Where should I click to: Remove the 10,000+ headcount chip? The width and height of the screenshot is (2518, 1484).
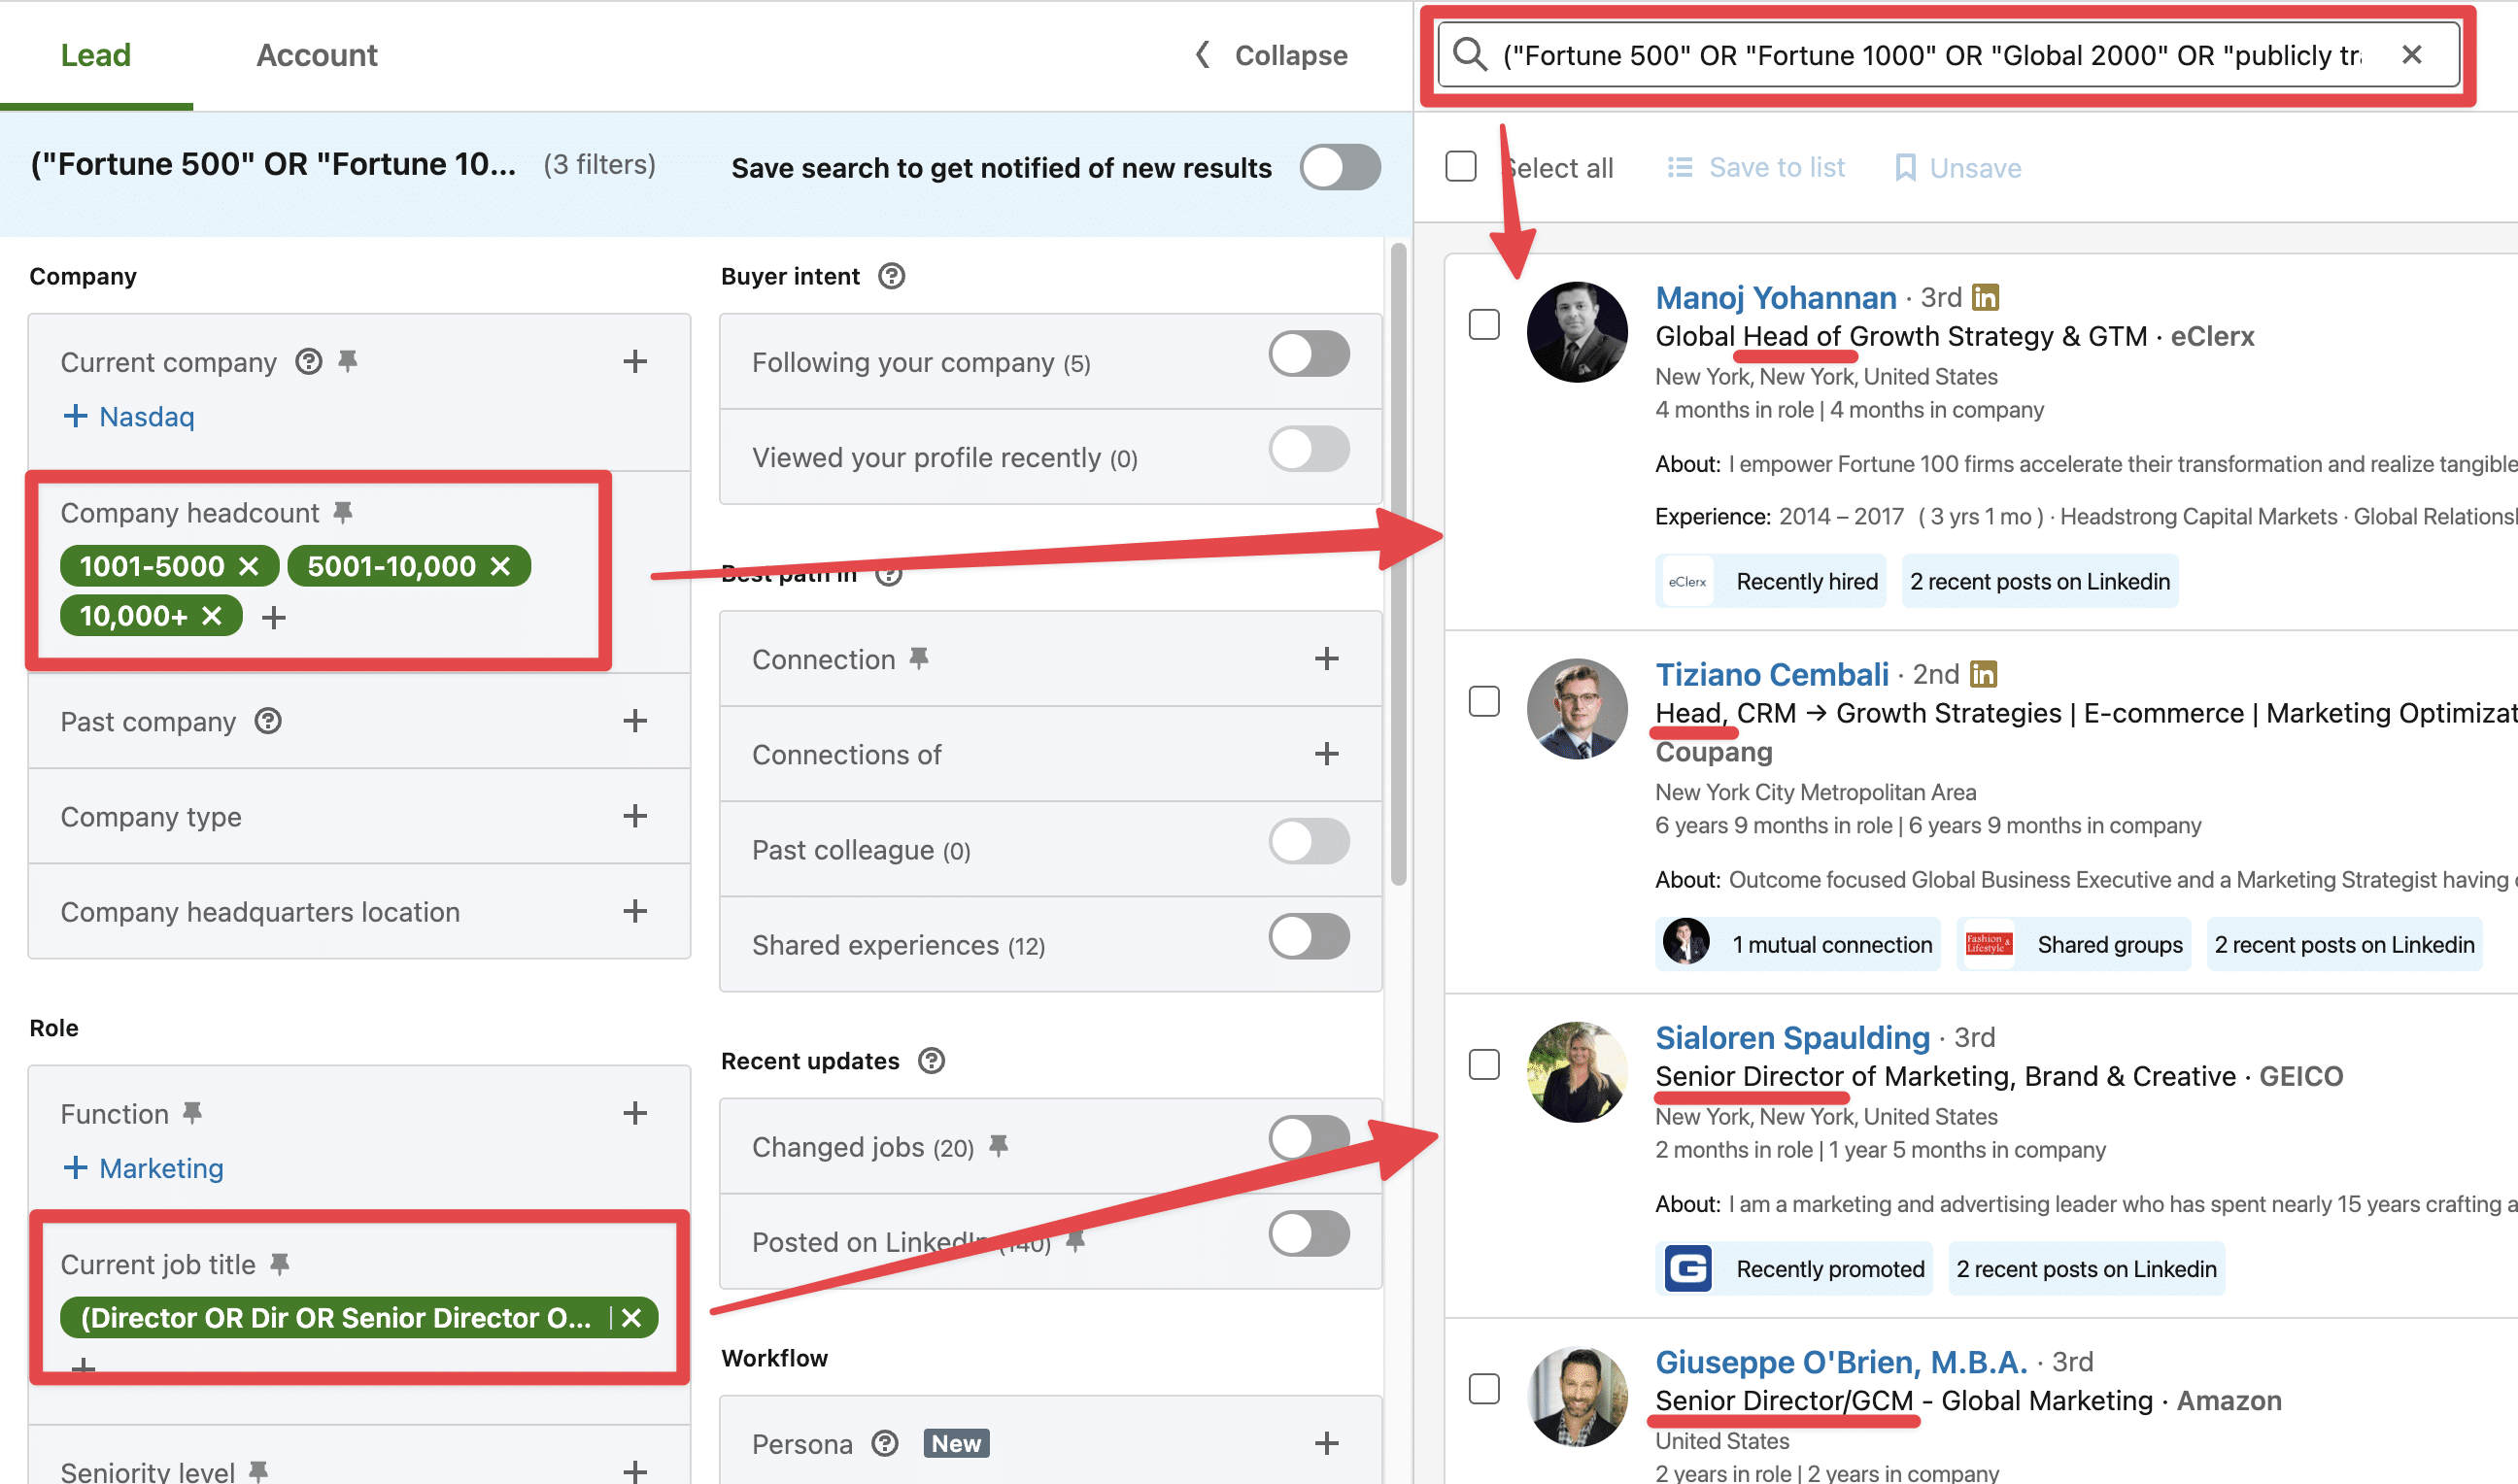pos(211,615)
